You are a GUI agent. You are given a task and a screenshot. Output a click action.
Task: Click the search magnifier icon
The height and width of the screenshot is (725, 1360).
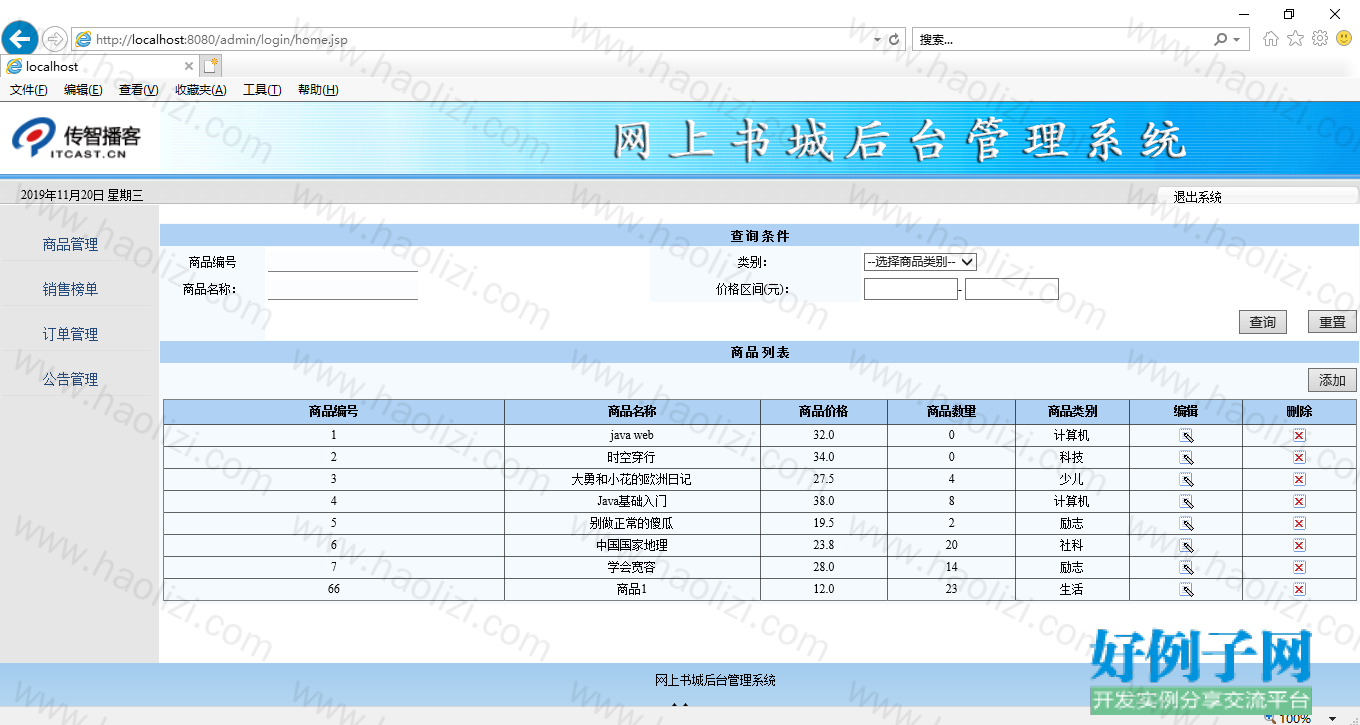pos(1221,40)
